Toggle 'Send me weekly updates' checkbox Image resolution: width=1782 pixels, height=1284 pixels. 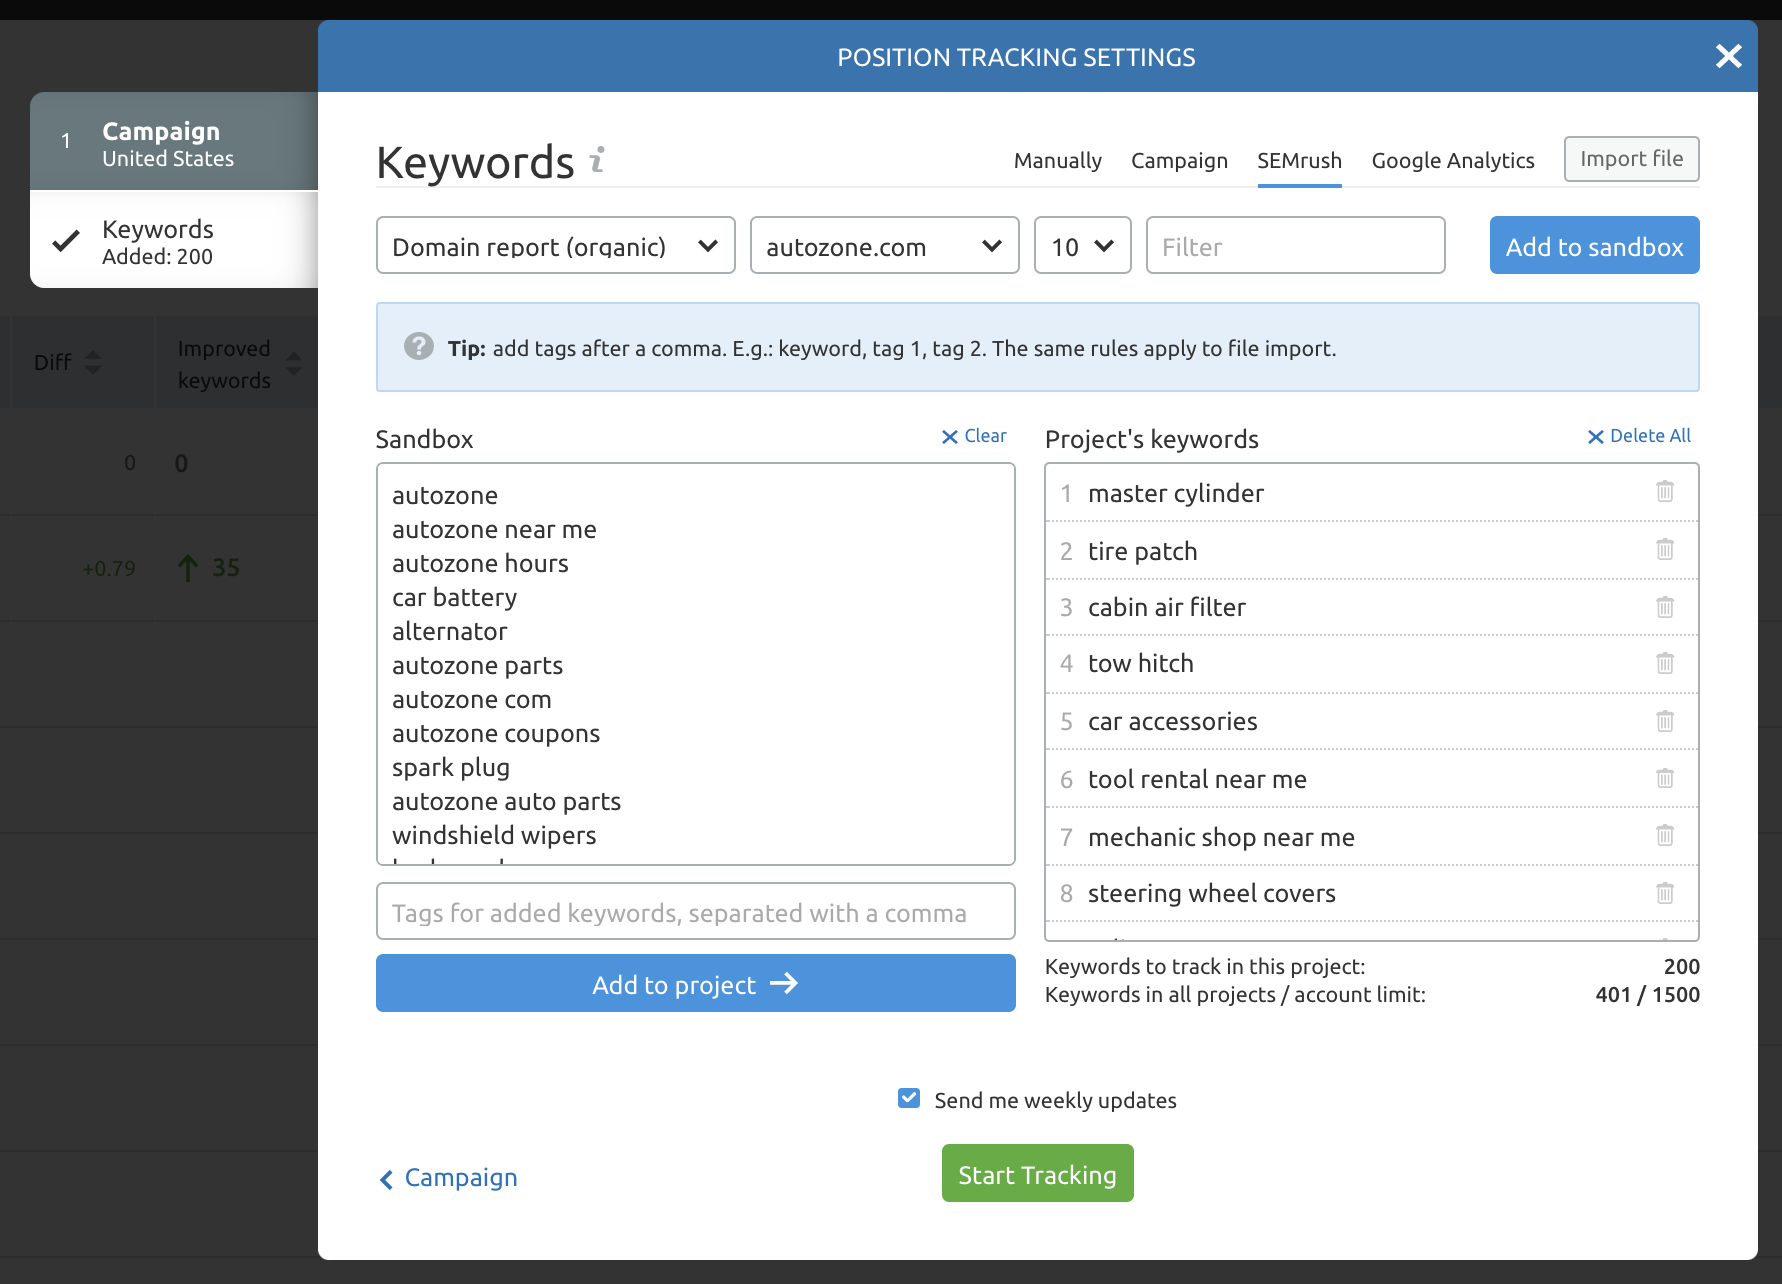click(909, 1098)
